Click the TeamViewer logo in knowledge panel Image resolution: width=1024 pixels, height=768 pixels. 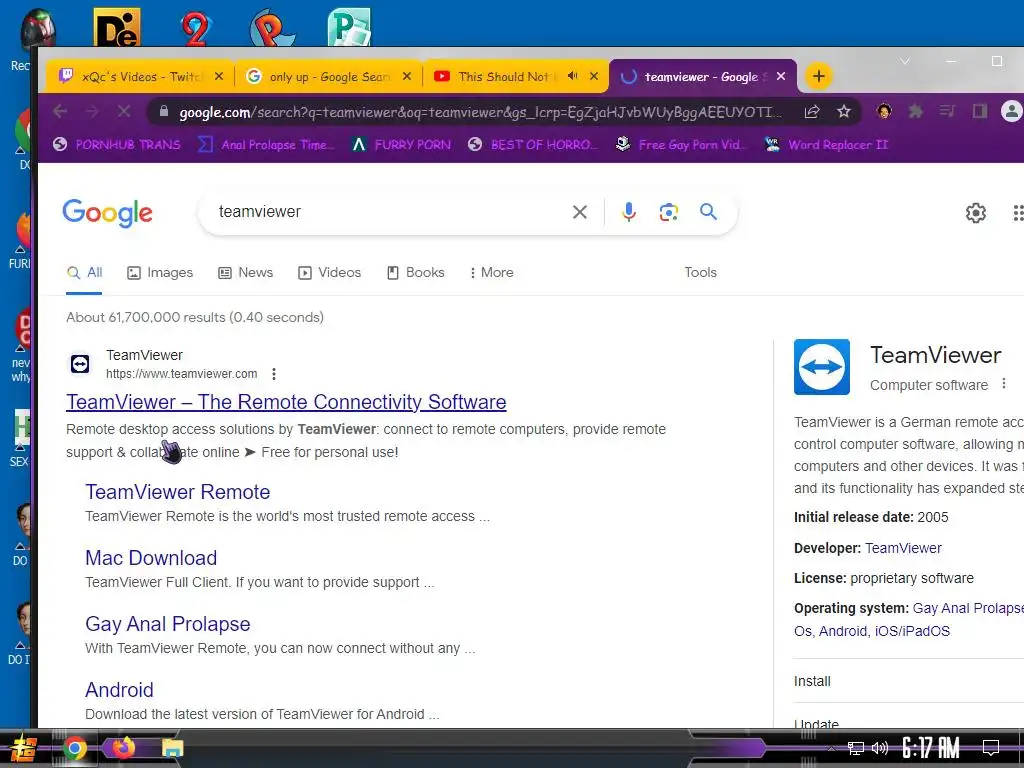click(822, 366)
